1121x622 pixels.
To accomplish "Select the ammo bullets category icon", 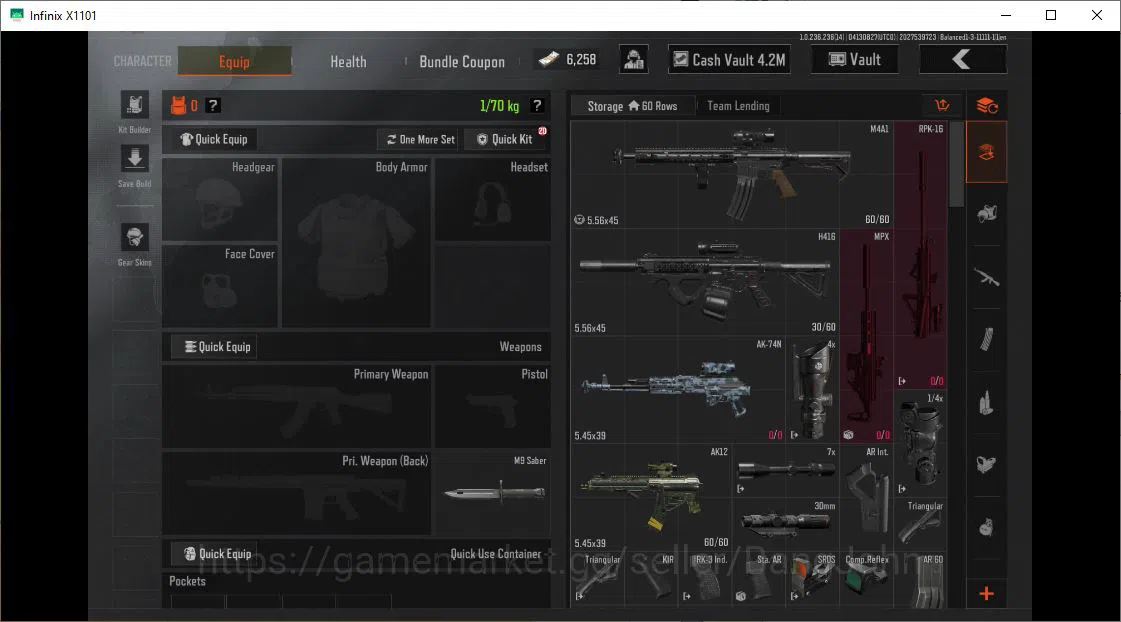I will coord(987,403).
